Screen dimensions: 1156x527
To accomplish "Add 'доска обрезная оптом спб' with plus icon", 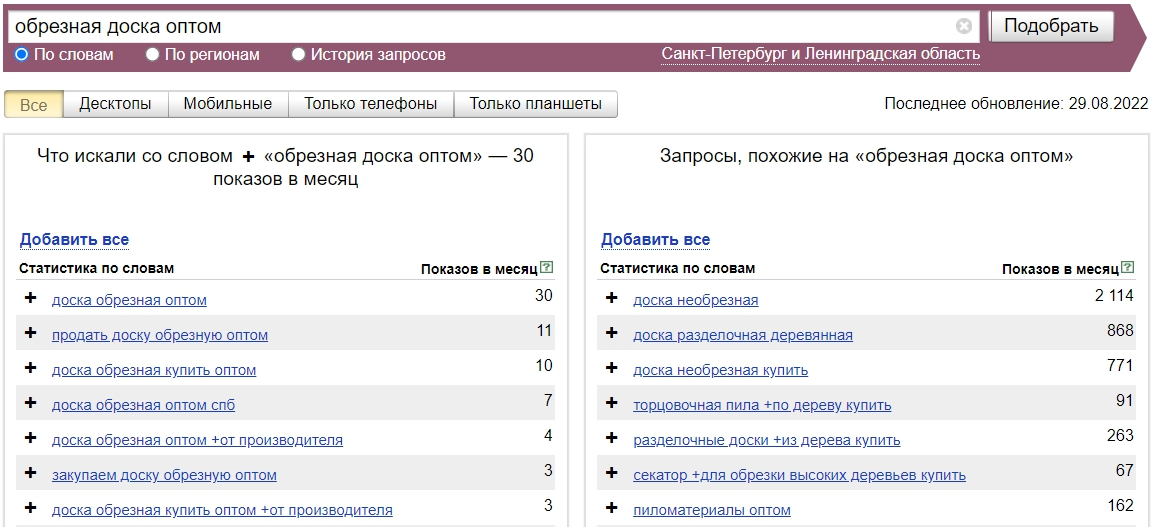I will click(31, 404).
